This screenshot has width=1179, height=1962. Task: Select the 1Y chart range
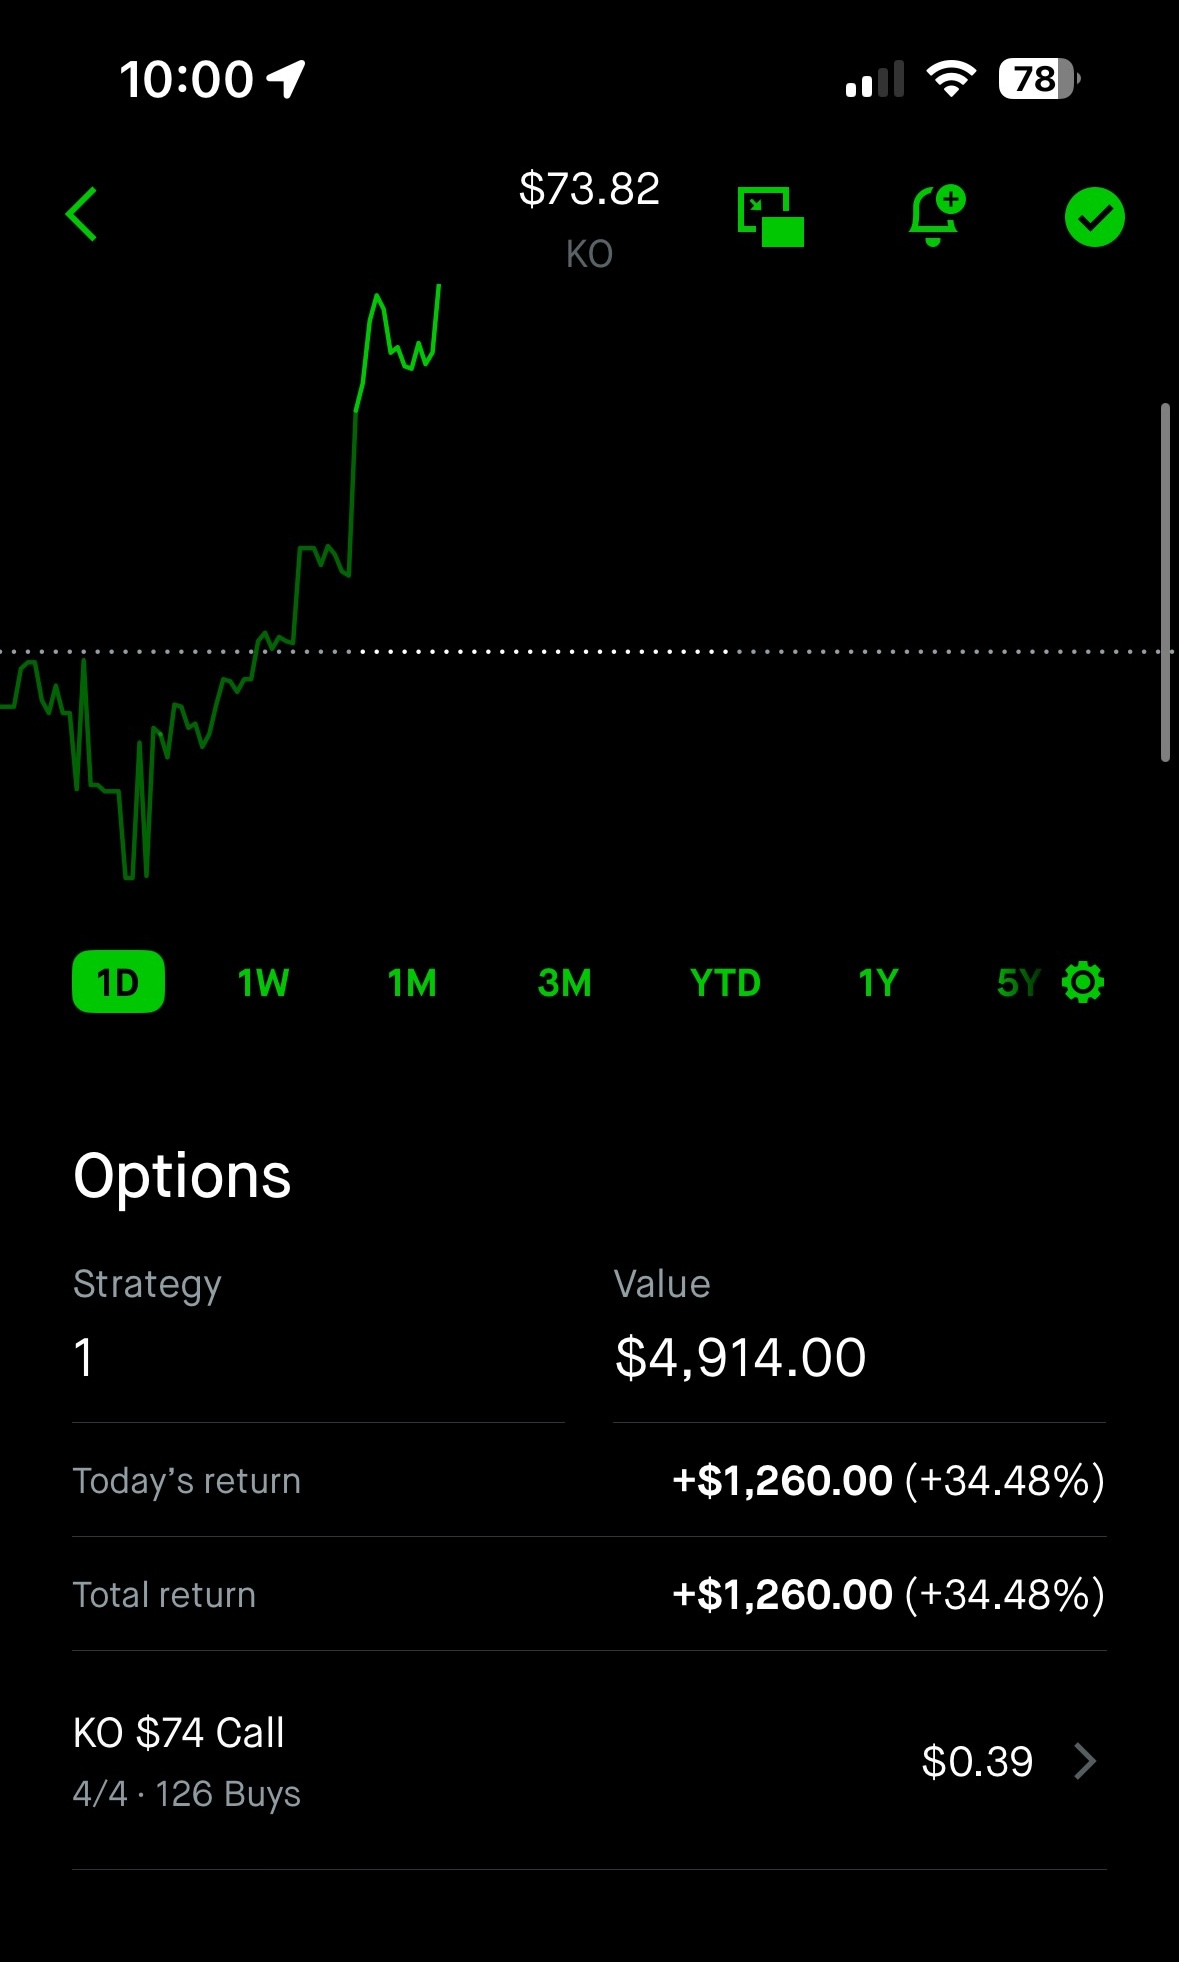pyautogui.click(x=878, y=983)
